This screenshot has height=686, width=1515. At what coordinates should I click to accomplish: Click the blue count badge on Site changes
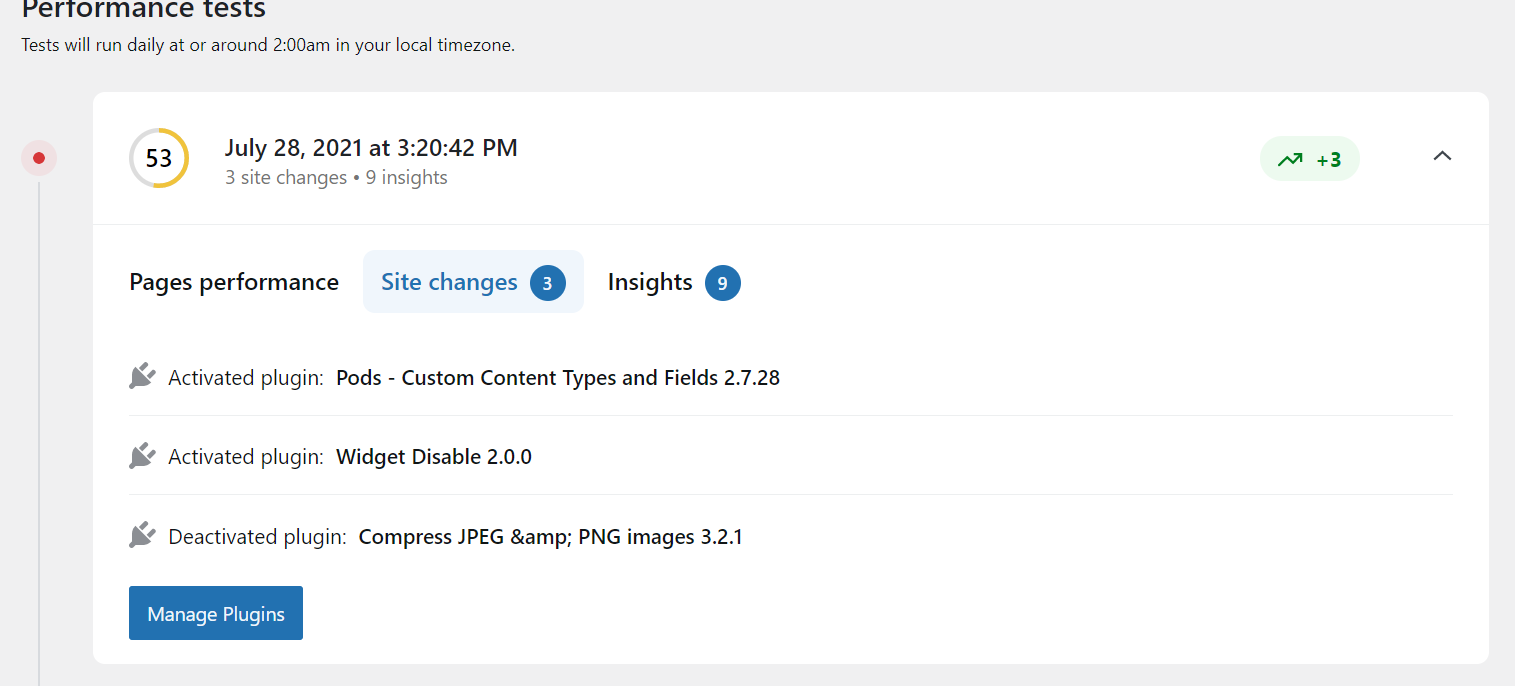tap(547, 283)
